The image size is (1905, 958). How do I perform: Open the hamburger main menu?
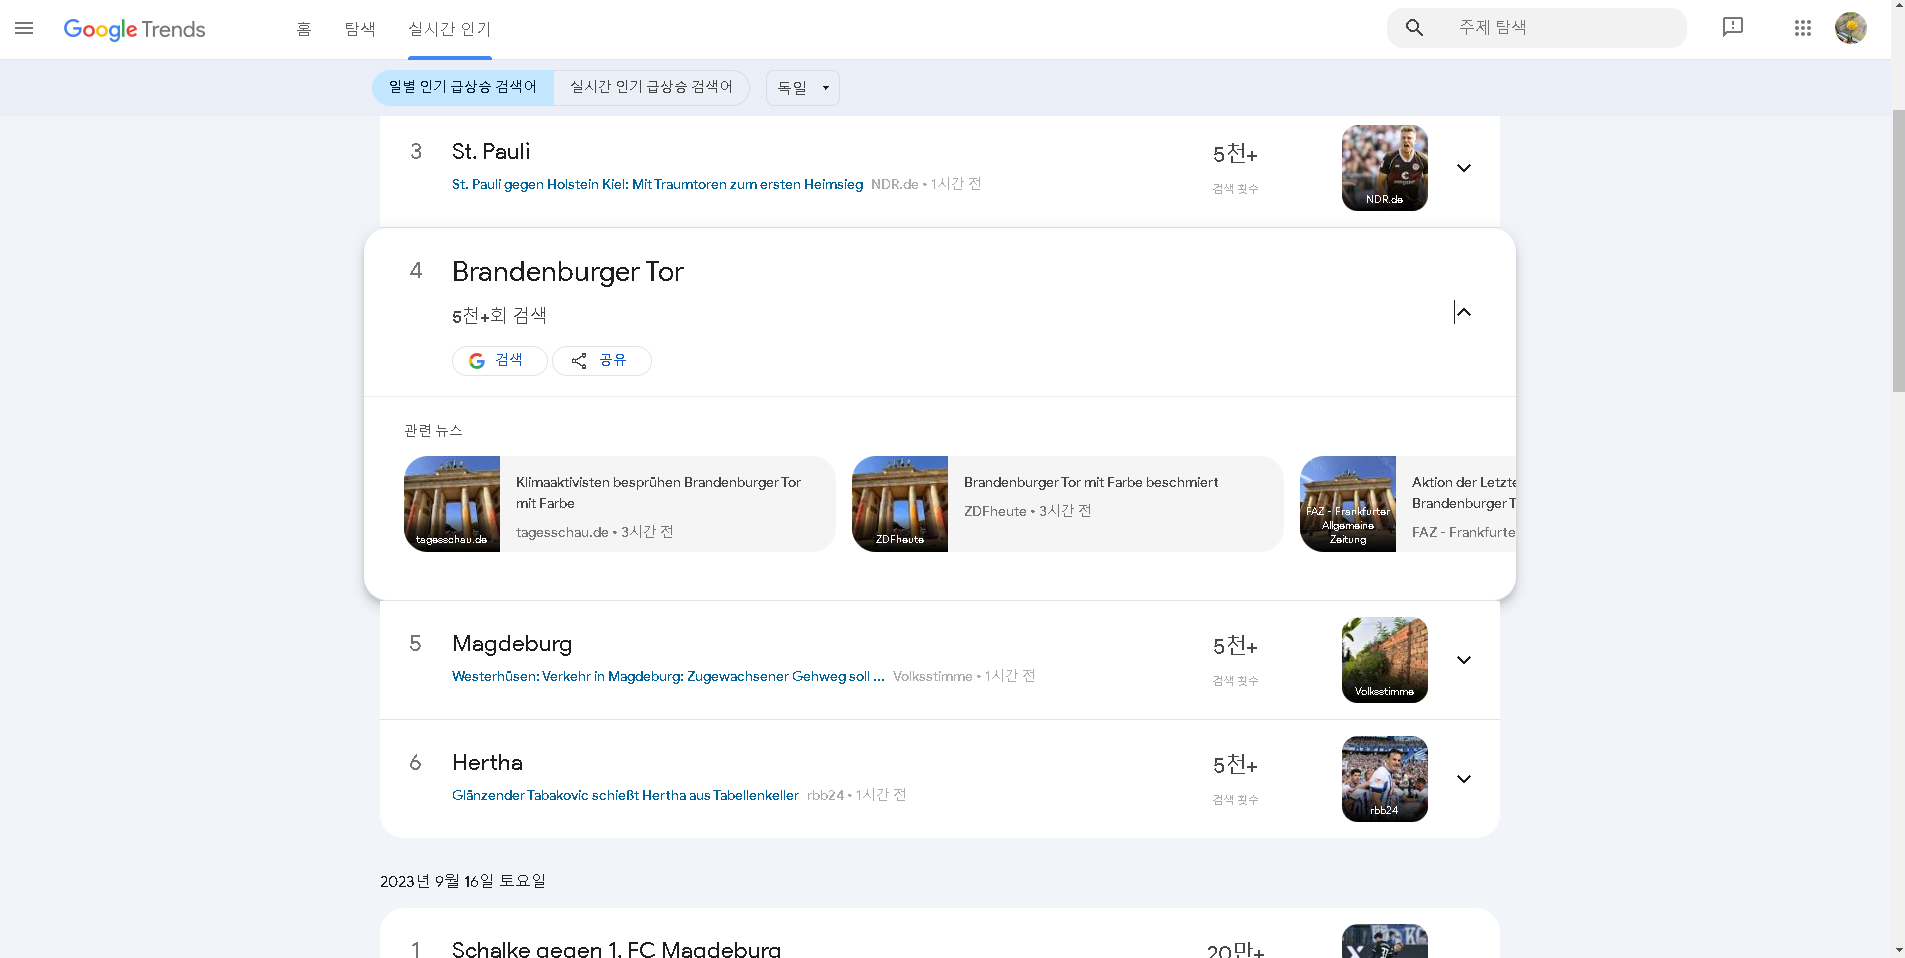(x=24, y=28)
